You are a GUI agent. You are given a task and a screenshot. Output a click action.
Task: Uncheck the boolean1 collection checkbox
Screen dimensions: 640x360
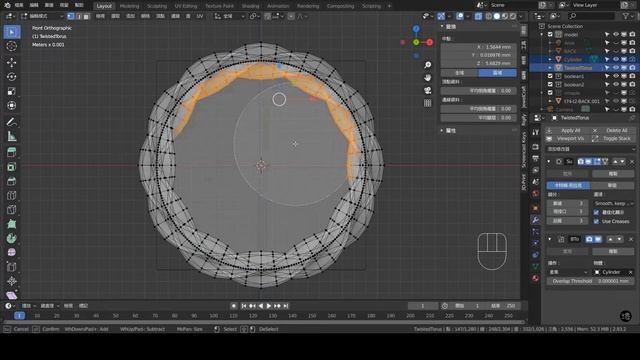click(550, 76)
